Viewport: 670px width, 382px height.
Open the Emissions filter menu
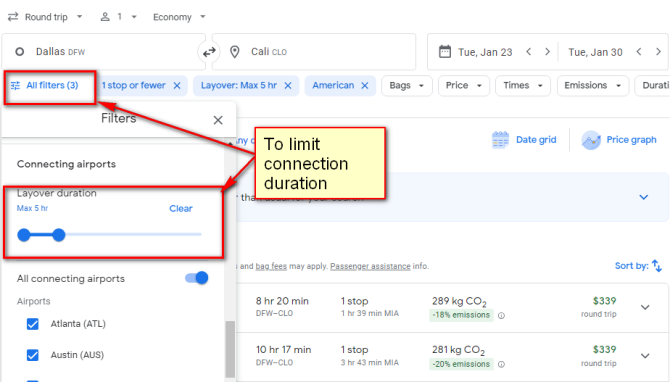coord(593,85)
